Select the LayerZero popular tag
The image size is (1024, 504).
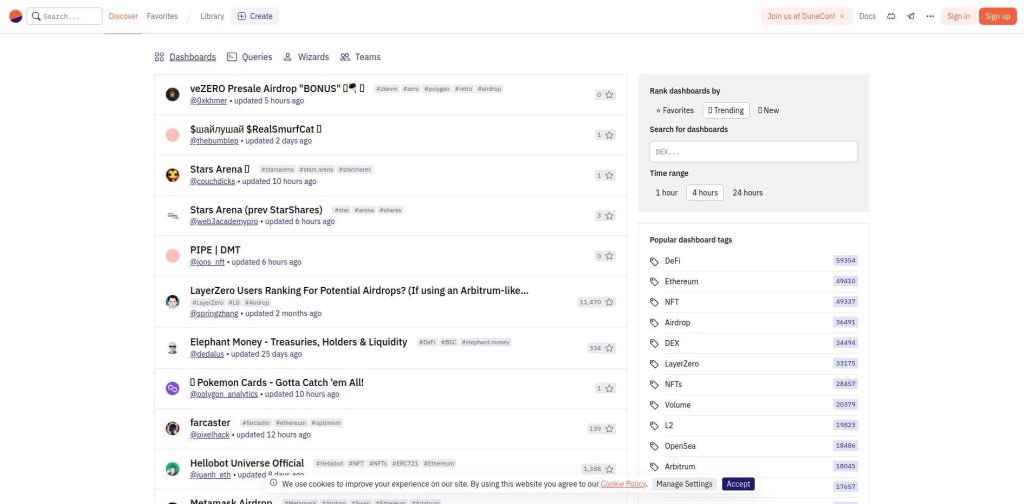(682, 364)
